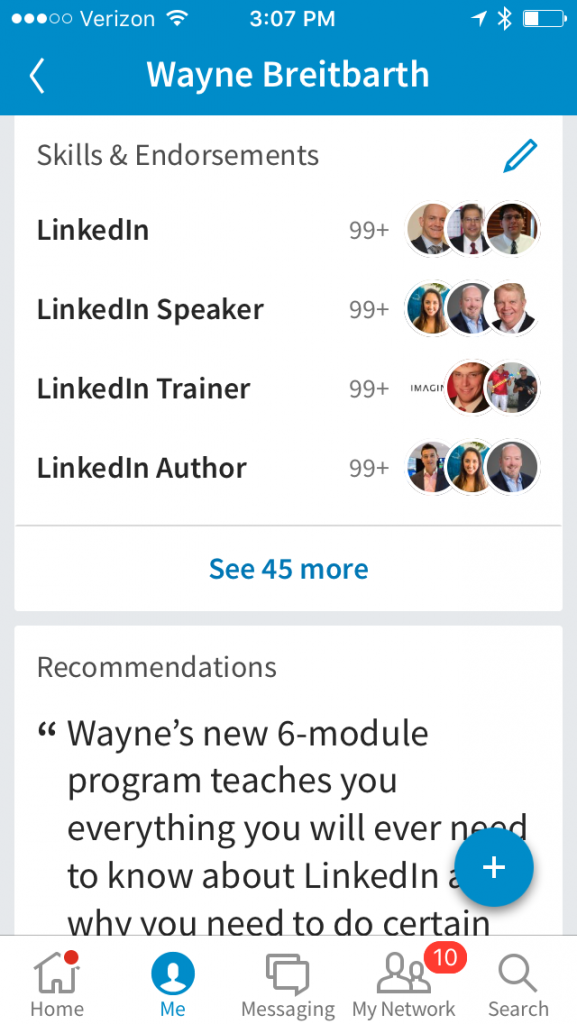This screenshot has height=1024, width=577.
Task: Open endorsers of the LinkedIn skill
Action: point(472,229)
